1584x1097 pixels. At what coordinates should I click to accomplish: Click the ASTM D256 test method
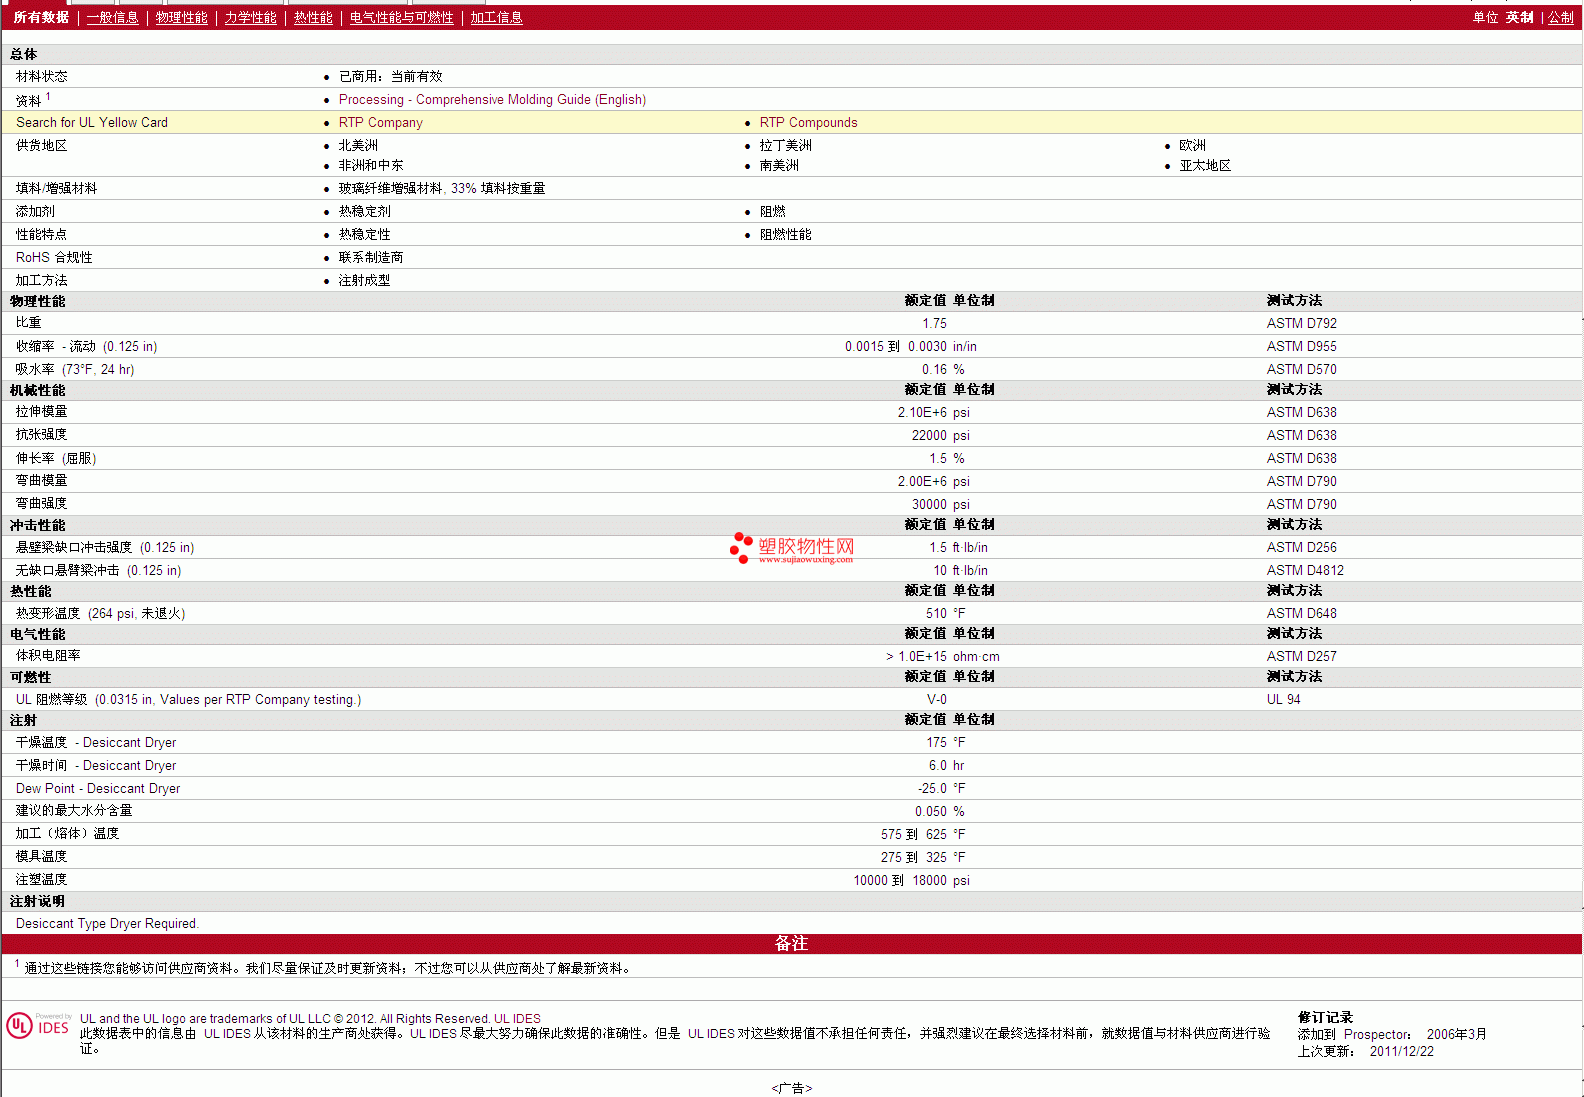1301,548
